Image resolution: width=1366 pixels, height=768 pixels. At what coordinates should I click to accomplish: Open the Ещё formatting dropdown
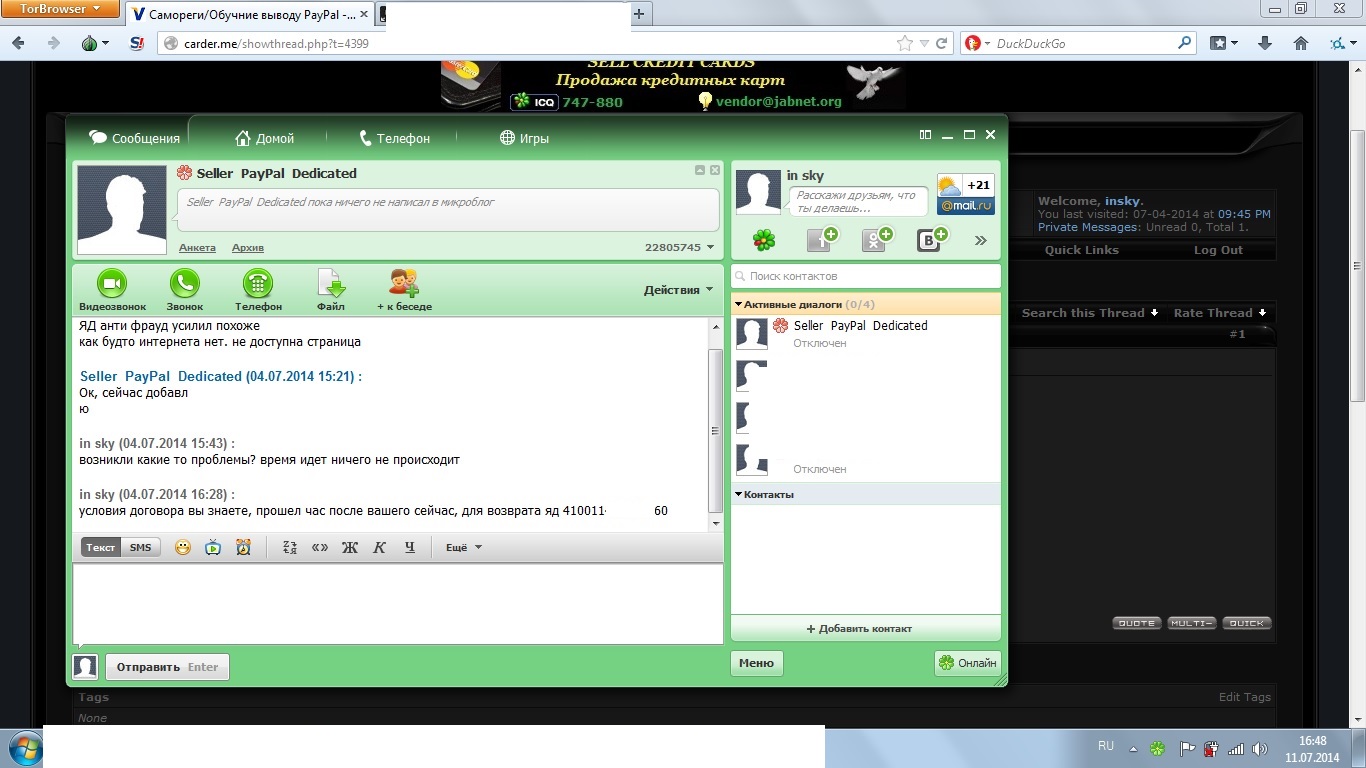coord(463,547)
